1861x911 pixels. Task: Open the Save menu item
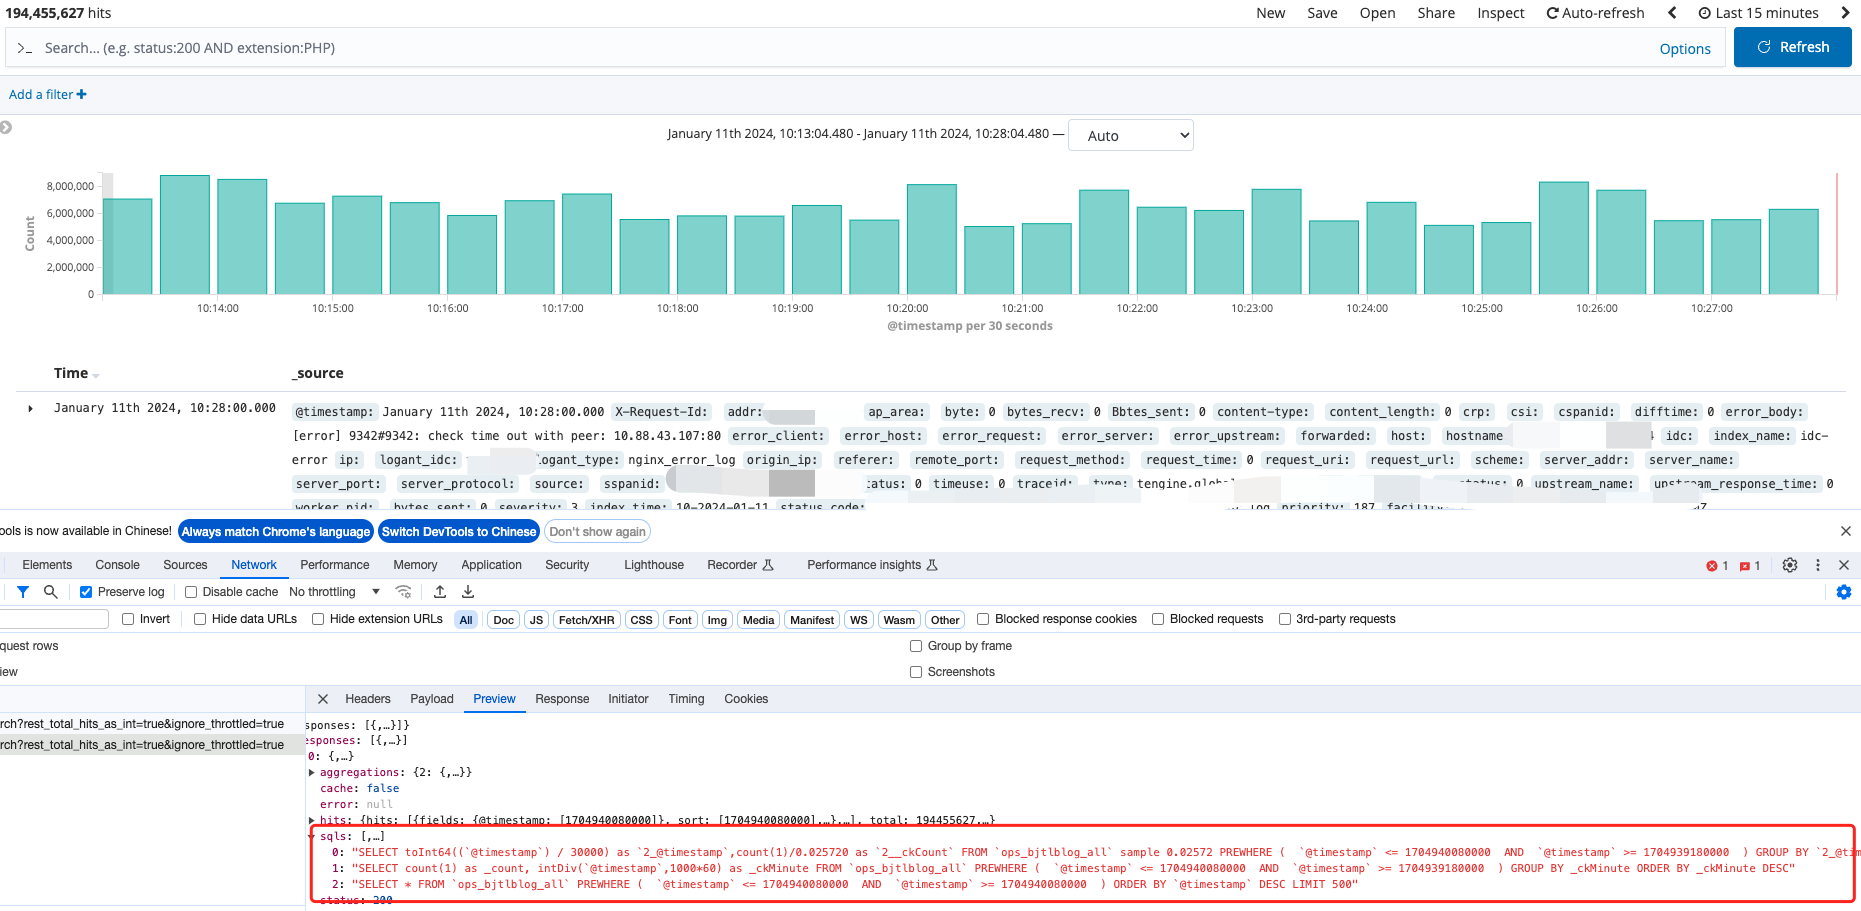(x=1322, y=13)
